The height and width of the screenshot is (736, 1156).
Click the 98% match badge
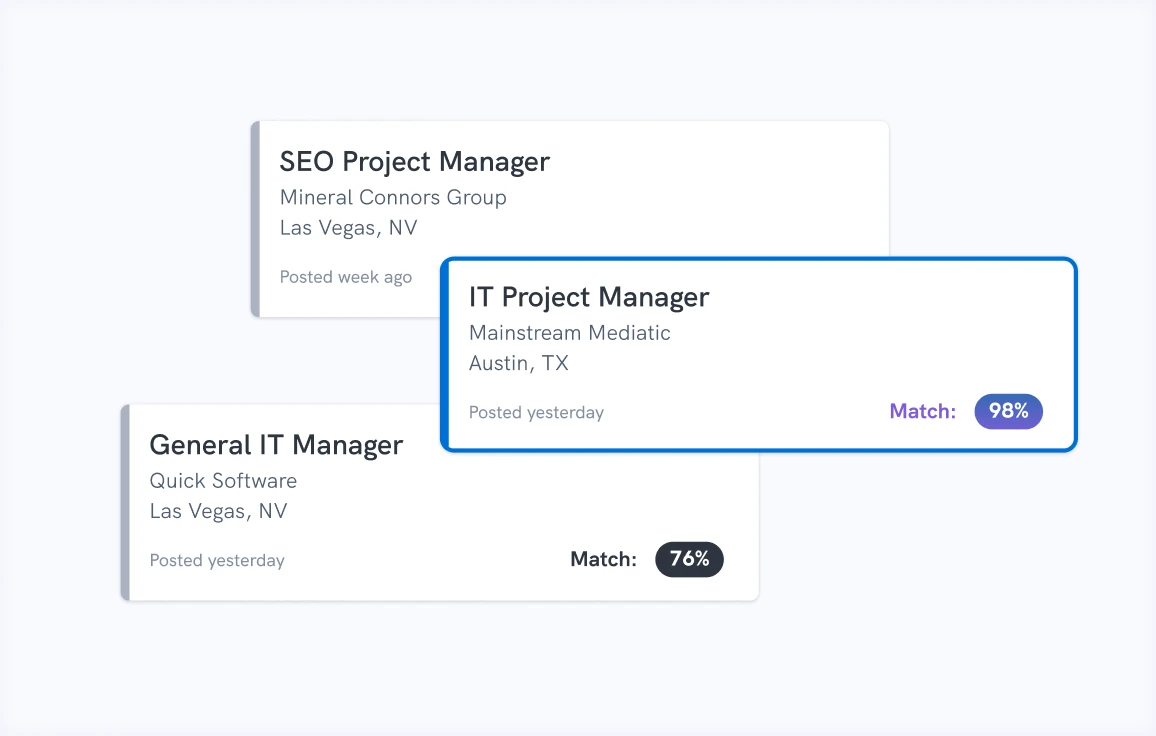coord(1008,411)
